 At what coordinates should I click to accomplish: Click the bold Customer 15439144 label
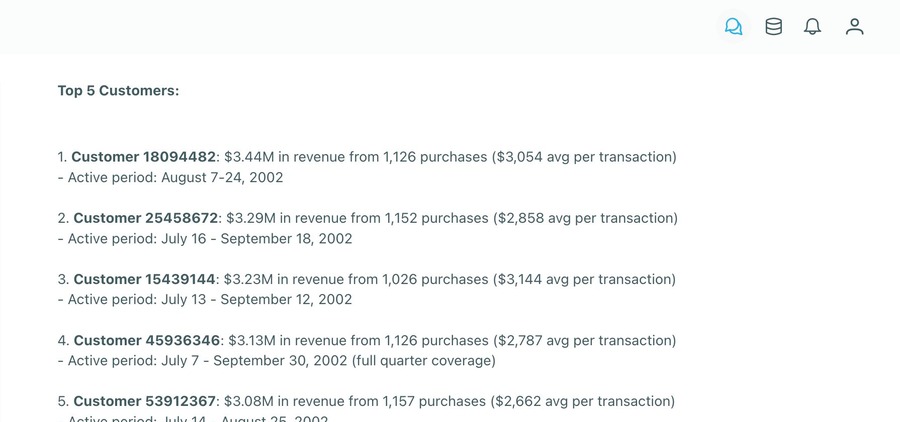pyautogui.click(x=144, y=279)
